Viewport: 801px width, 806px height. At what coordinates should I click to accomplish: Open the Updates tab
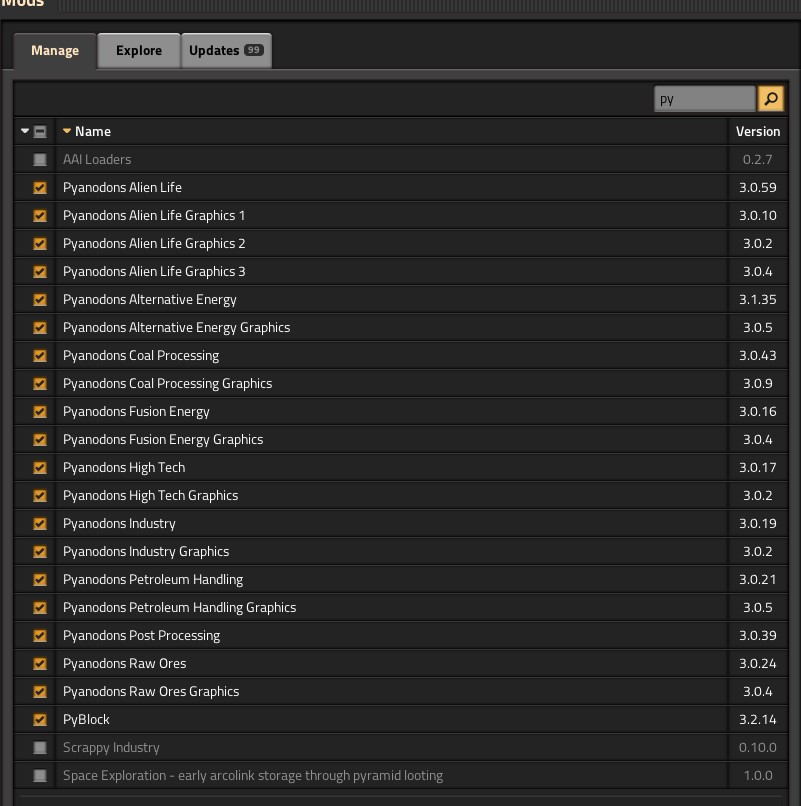click(x=226, y=50)
